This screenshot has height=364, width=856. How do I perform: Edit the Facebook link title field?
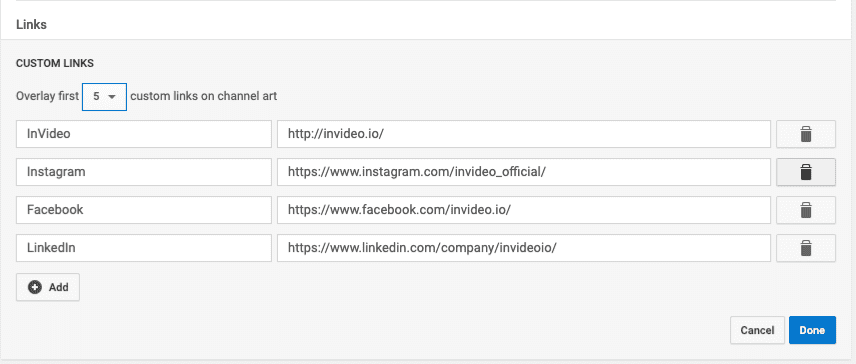coord(144,210)
